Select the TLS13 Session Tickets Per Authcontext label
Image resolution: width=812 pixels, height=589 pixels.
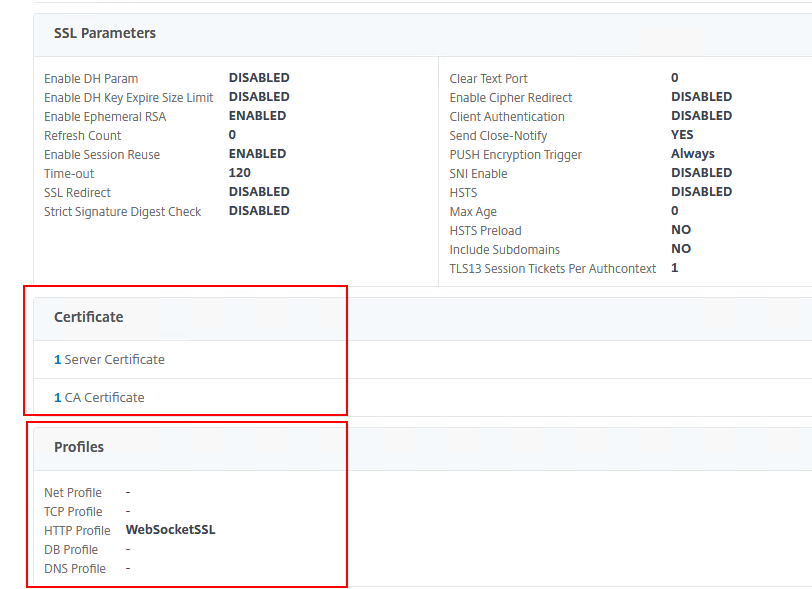pos(552,268)
